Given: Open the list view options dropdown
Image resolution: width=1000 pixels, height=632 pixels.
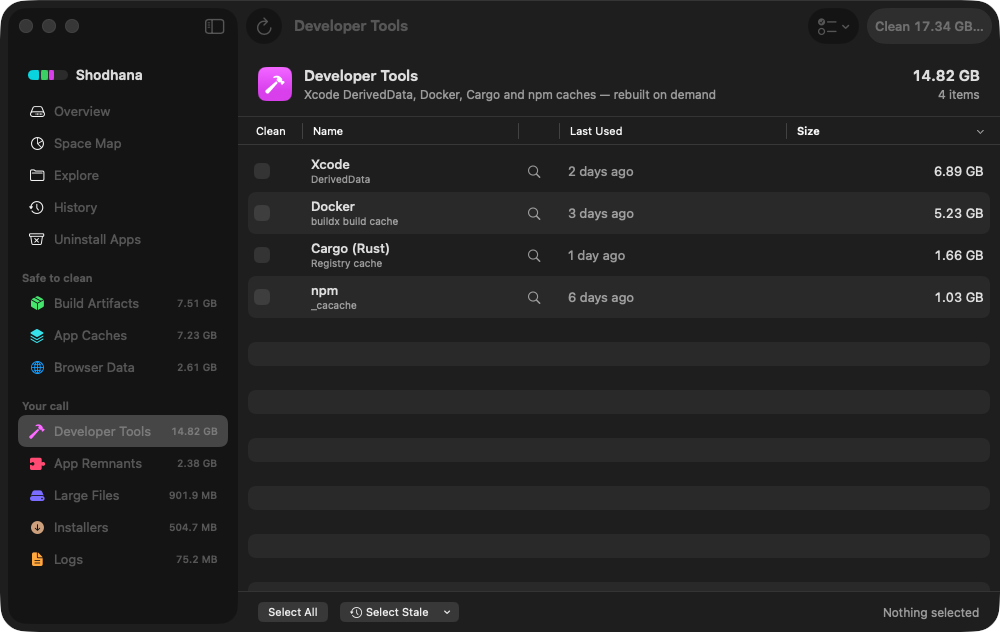Looking at the screenshot, I should tap(833, 26).
